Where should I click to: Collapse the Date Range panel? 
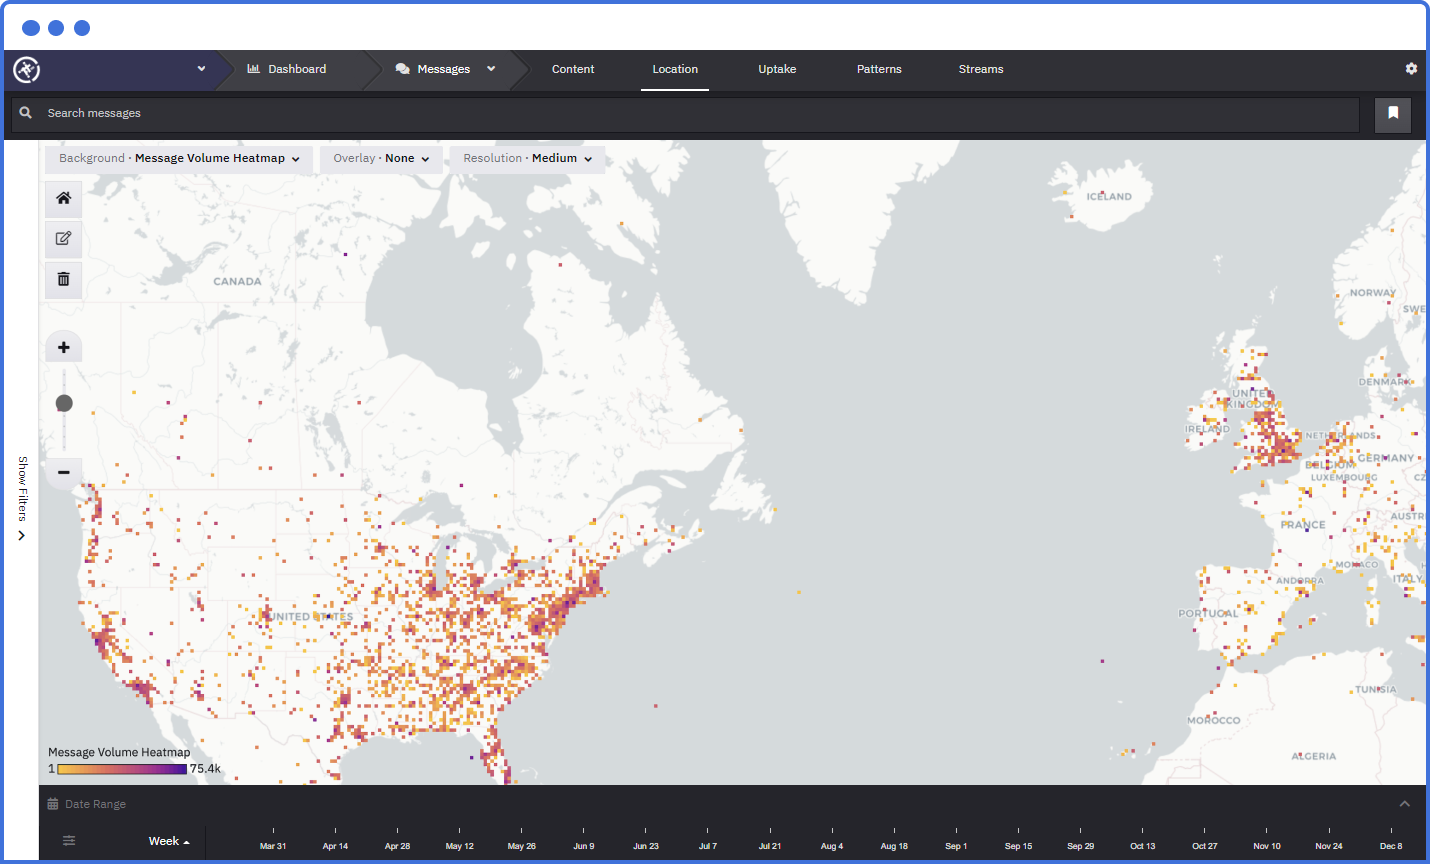click(x=1404, y=803)
